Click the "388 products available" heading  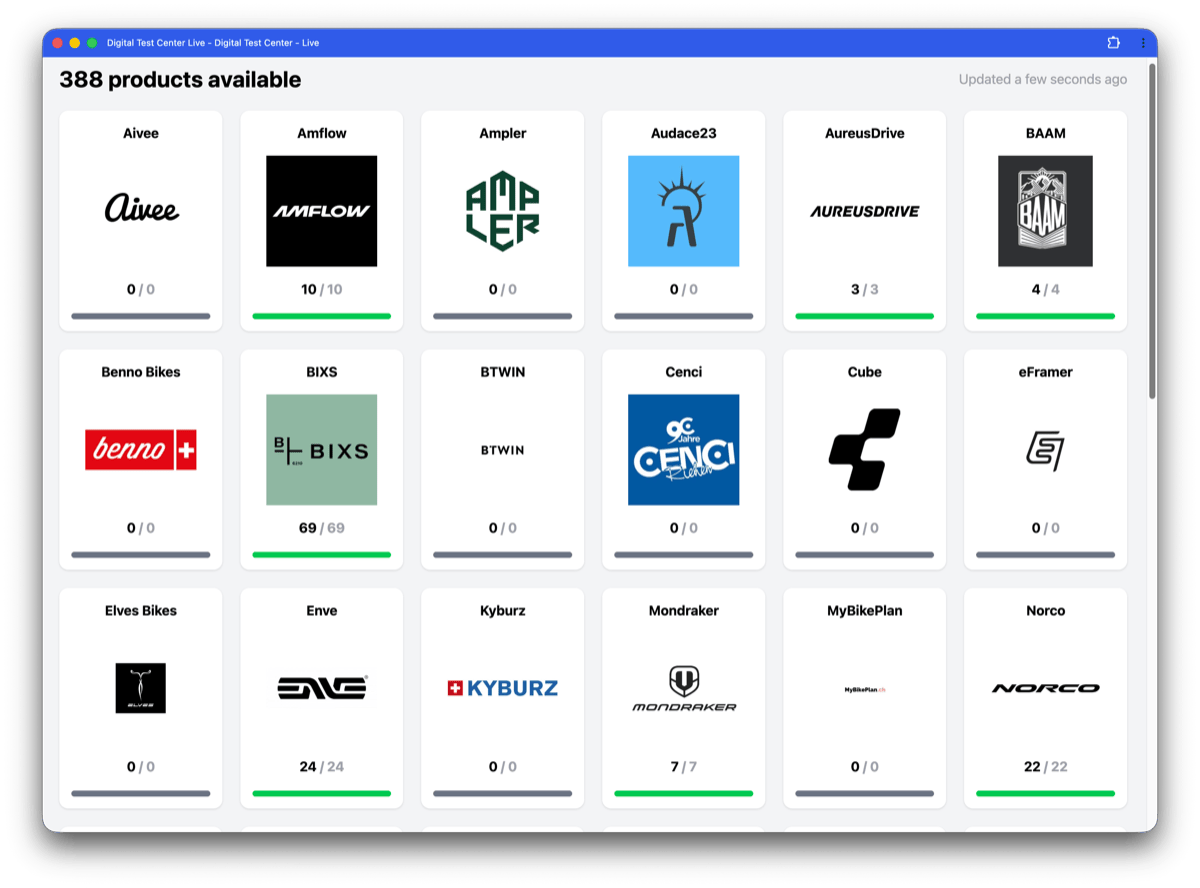point(180,79)
